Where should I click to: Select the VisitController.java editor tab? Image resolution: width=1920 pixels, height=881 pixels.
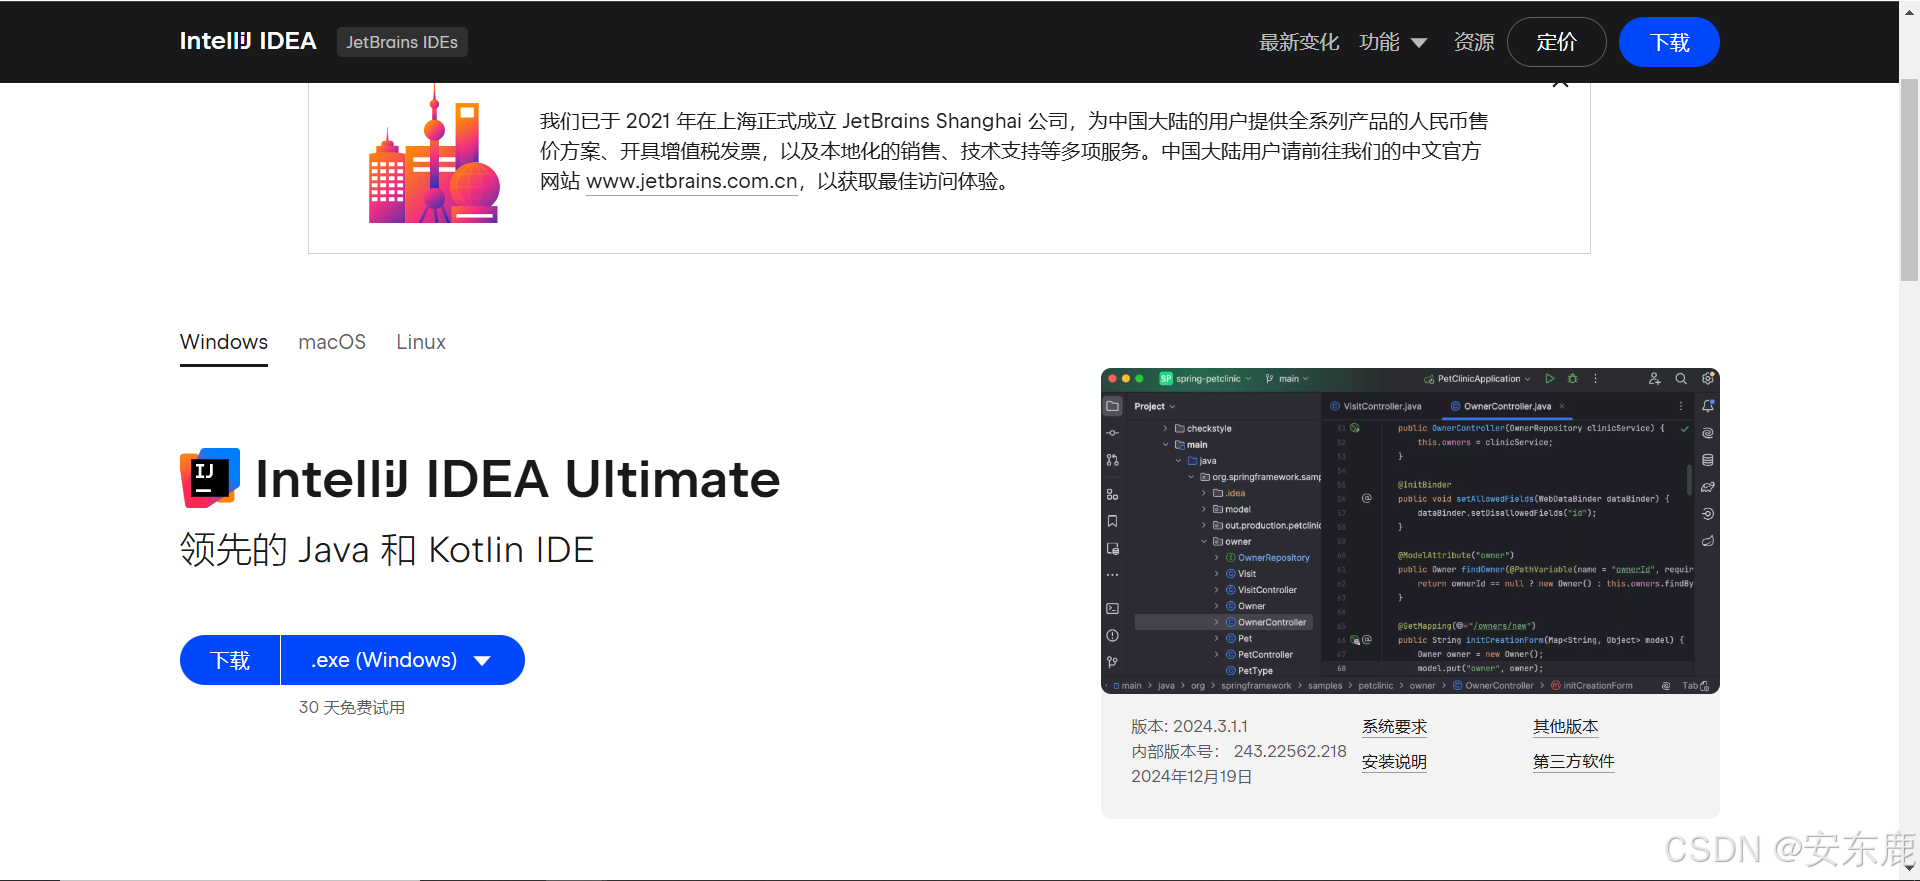click(1376, 406)
